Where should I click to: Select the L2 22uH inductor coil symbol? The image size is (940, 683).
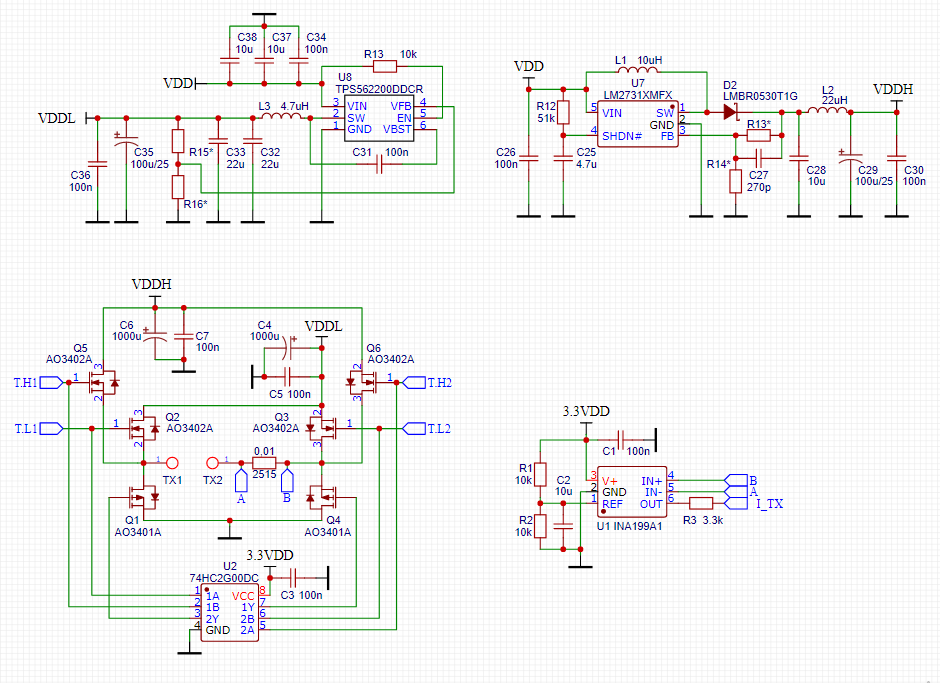click(827, 110)
